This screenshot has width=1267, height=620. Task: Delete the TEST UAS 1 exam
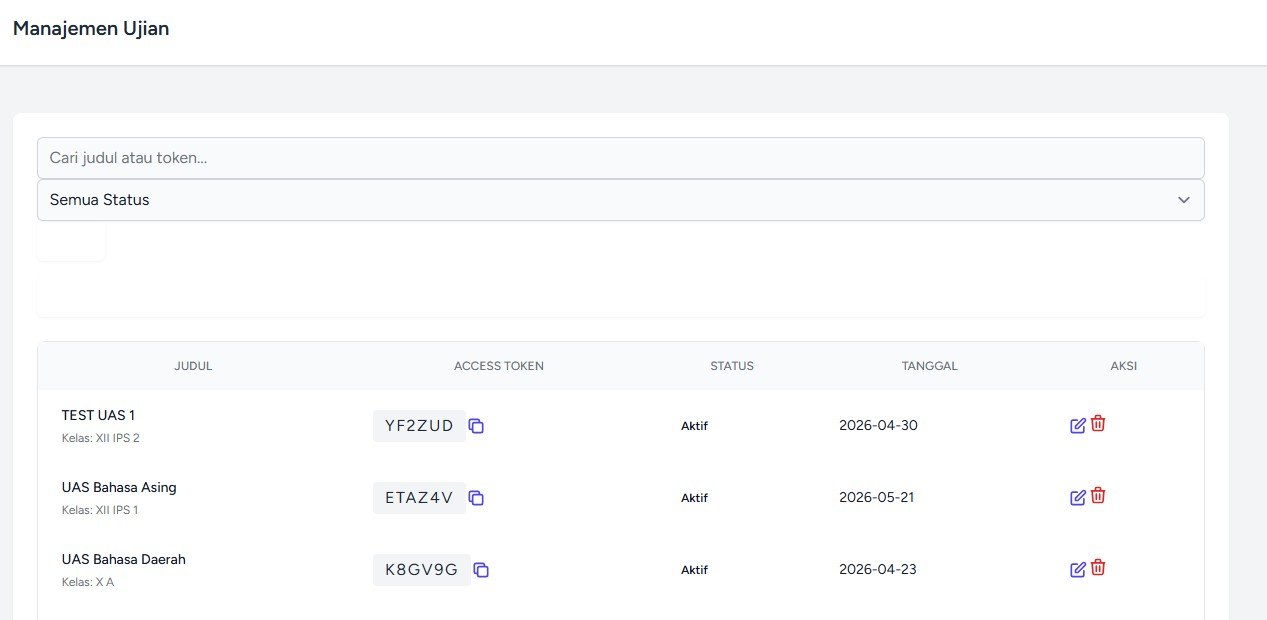point(1098,424)
